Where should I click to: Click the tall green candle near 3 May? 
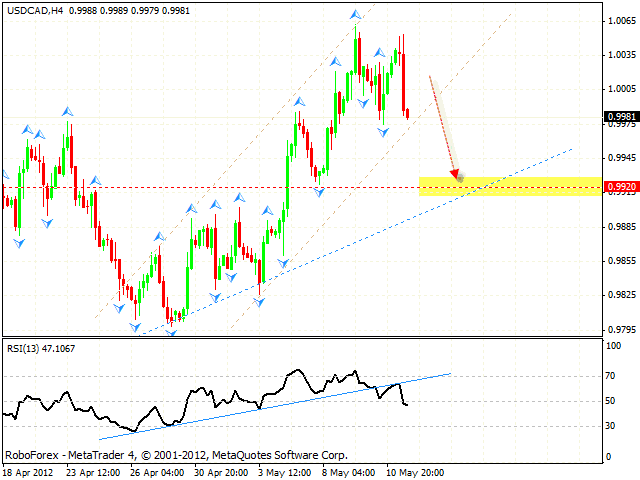tap(286, 185)
